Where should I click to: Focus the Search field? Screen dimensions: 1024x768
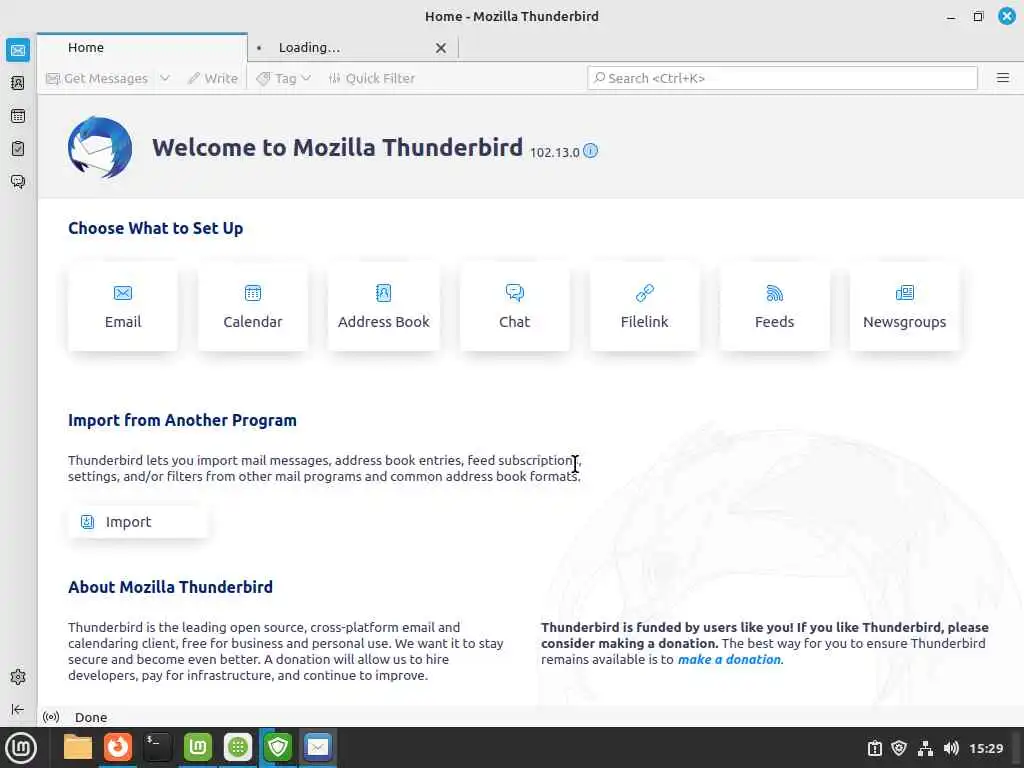click(x=782, y=78)
